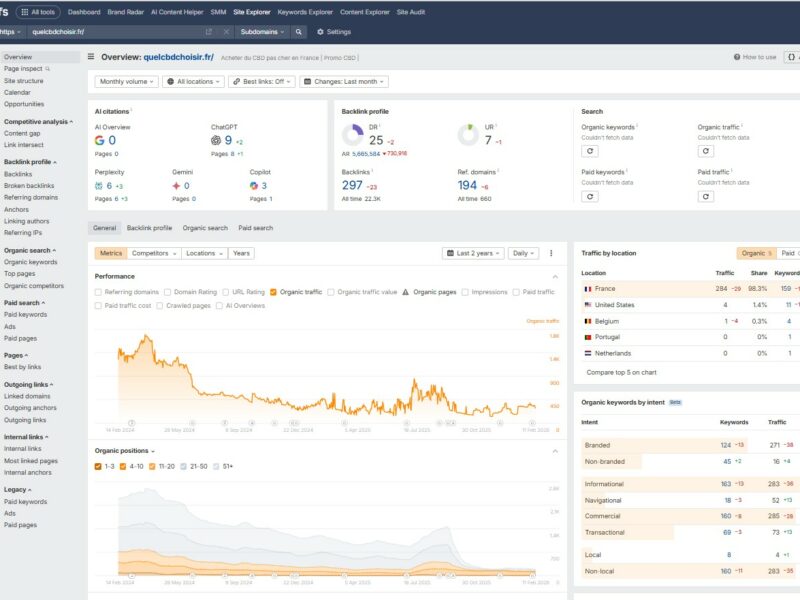Open Brand Radar in top menu
The image size is (800, 600).
pos(126,12)
